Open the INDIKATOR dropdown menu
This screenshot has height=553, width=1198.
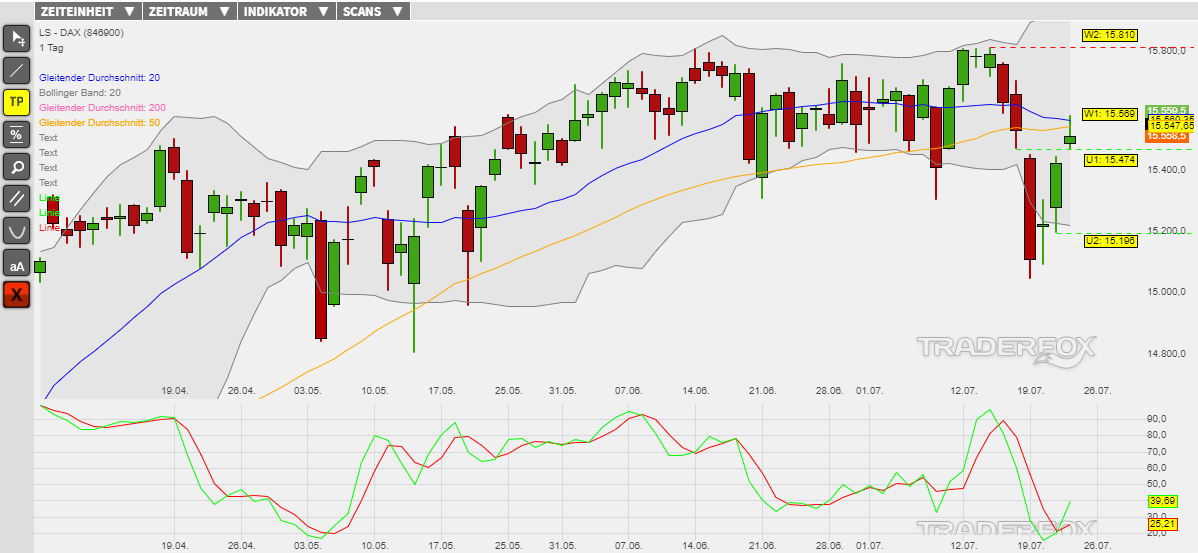(285, 12)
